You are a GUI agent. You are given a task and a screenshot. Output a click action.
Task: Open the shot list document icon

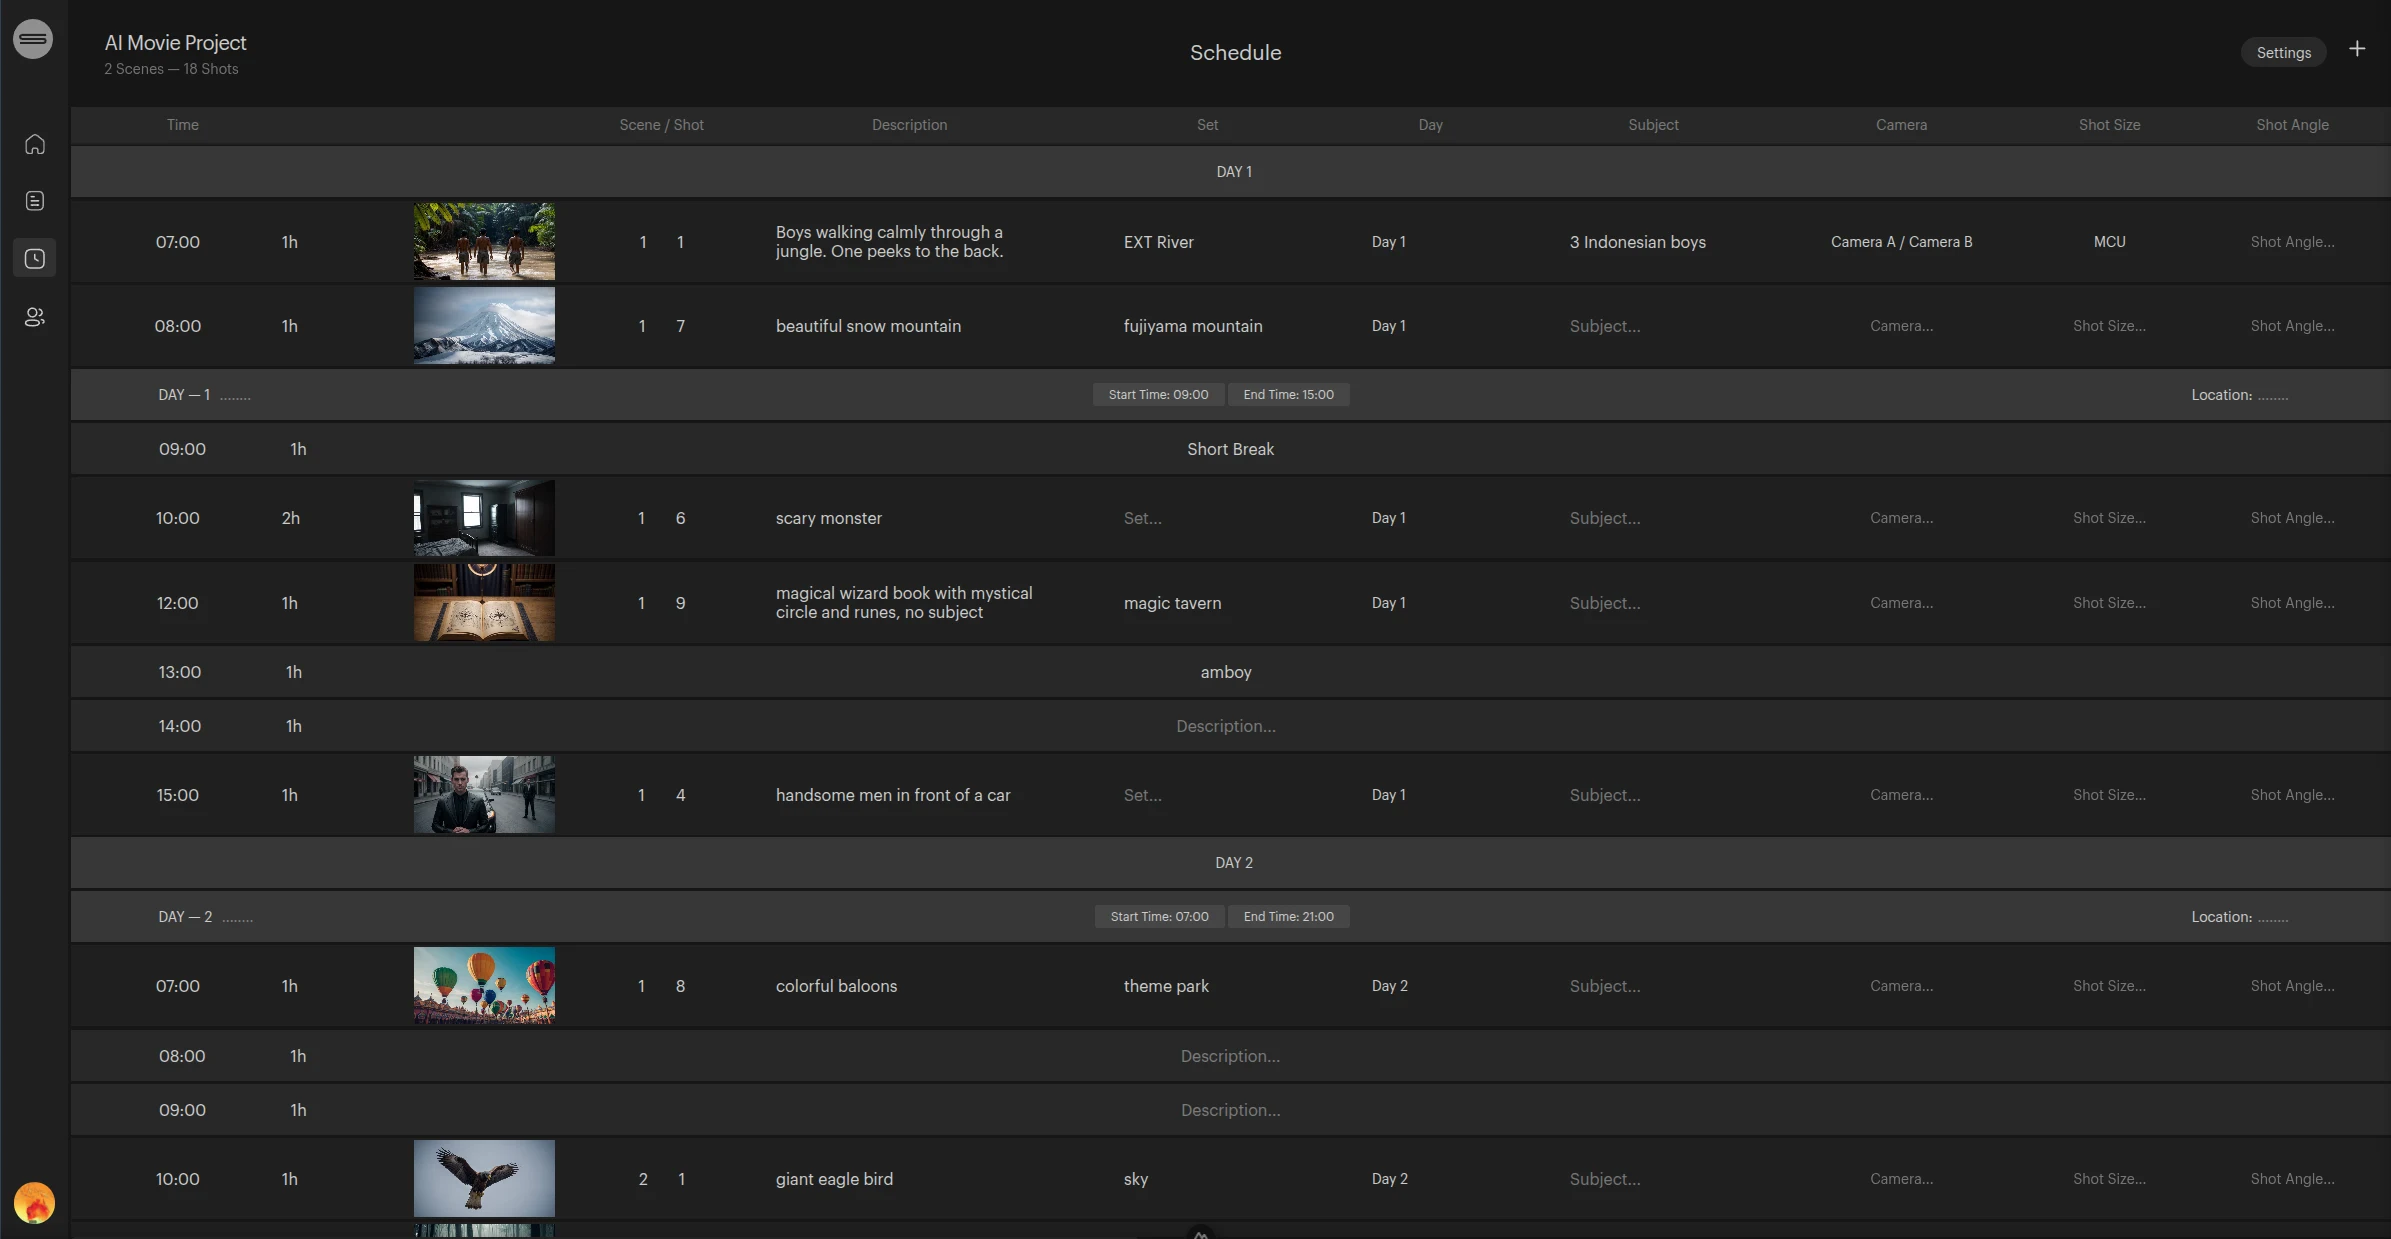(35, 201)
